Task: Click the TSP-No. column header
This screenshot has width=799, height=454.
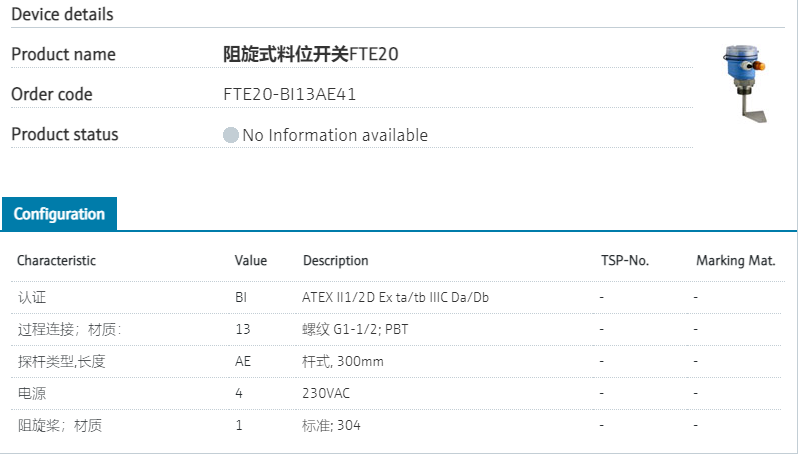Action: [x=625, y=261]
